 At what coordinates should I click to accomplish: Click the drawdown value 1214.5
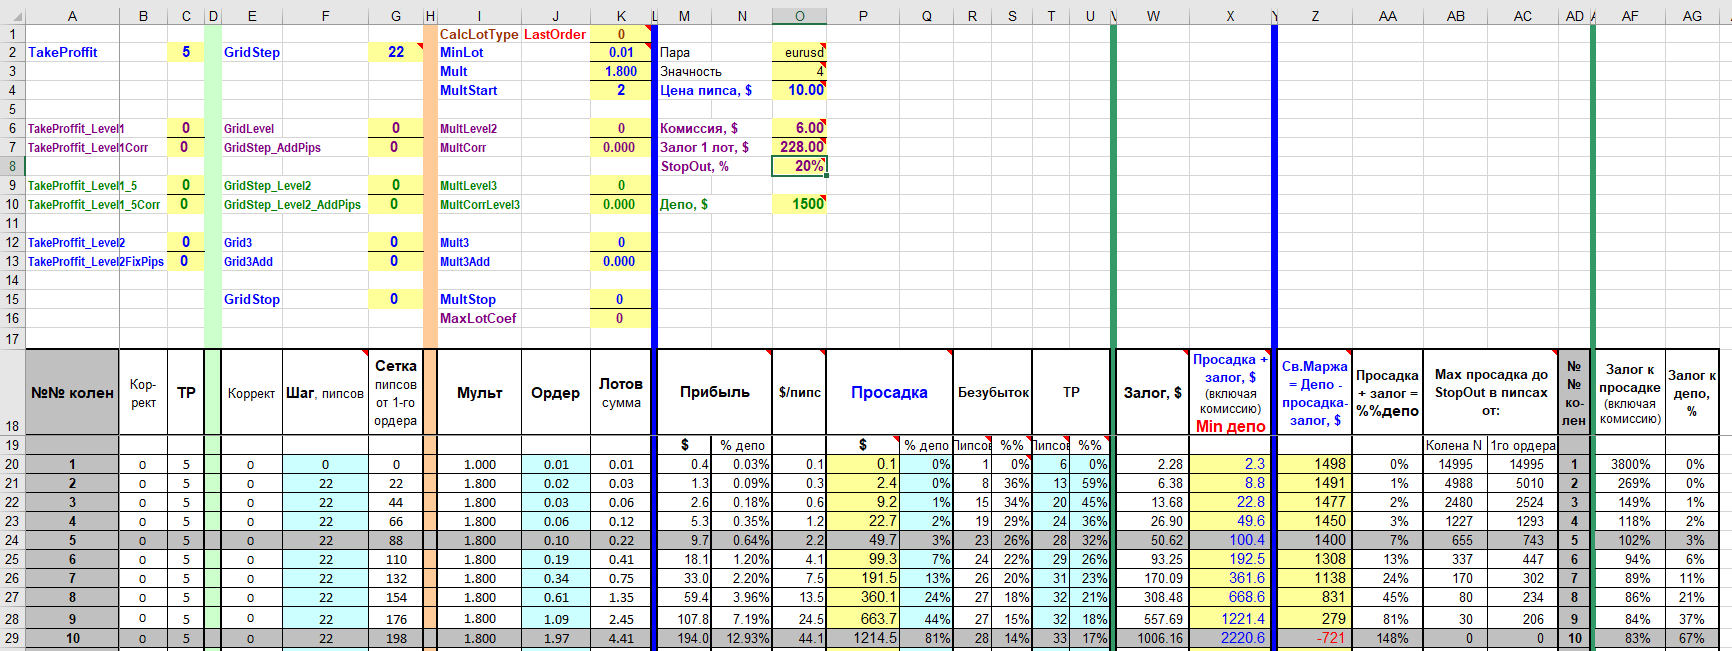863,638
